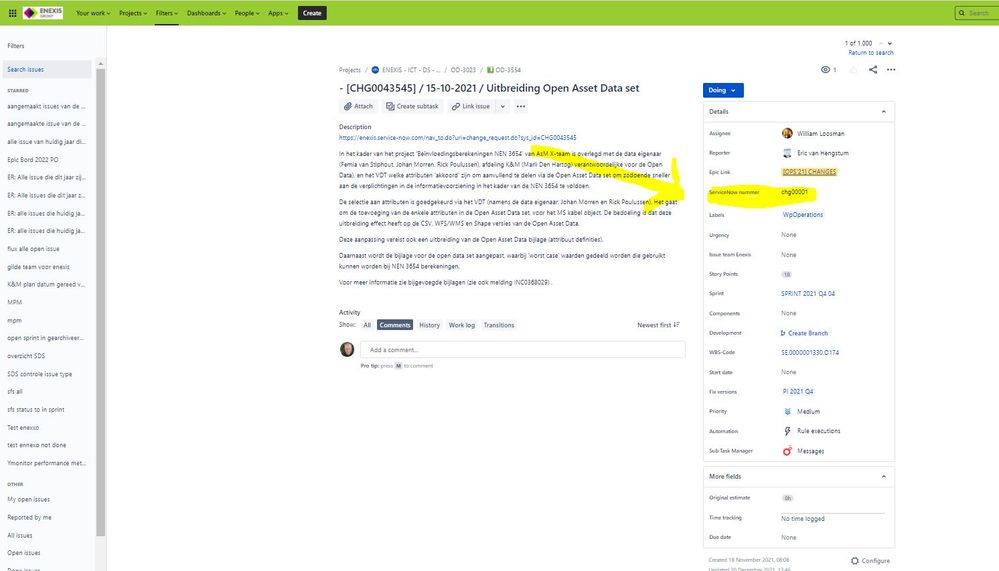Open starred filter Test enexxo
Image resolution: width=999 pixels, height=571 pixels.
coord(23,428)
